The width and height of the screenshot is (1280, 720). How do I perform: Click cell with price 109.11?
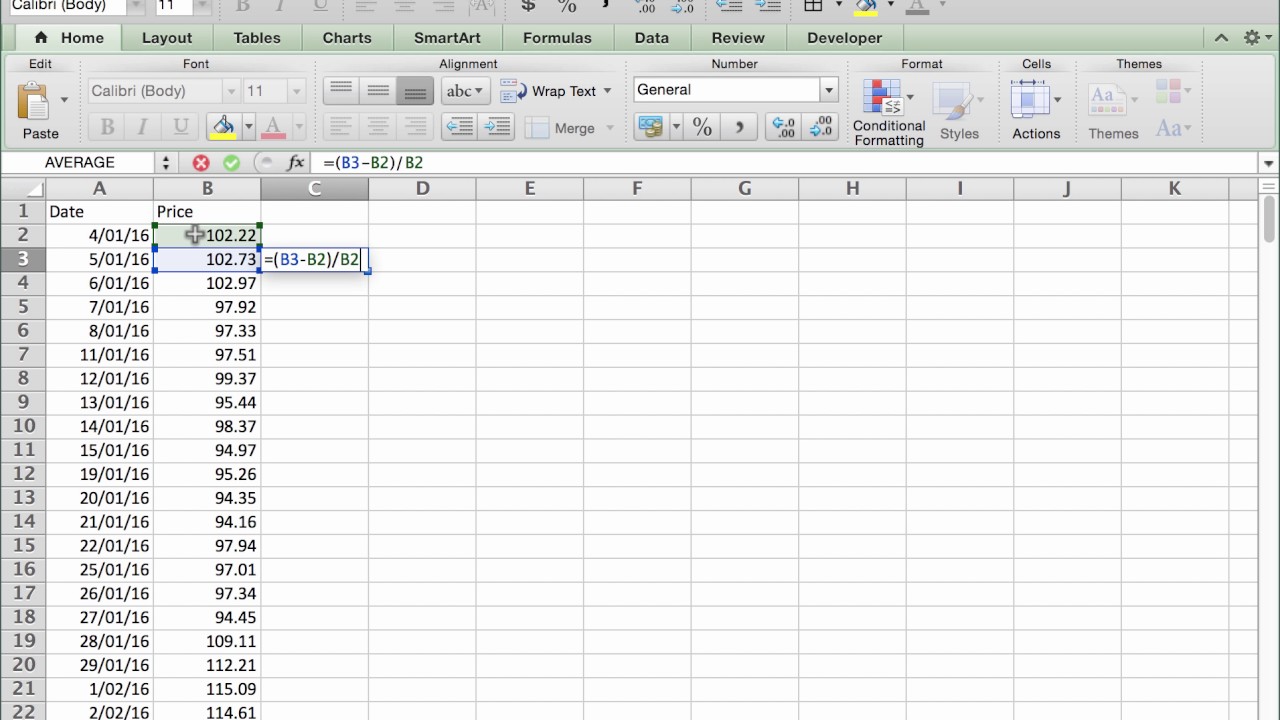(x=207, y=641)
